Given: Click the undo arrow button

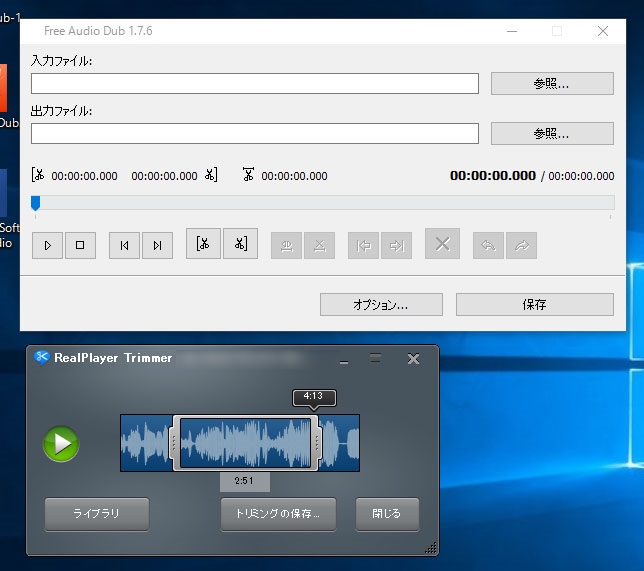Looking at the screenshot, I should [488, 246].
